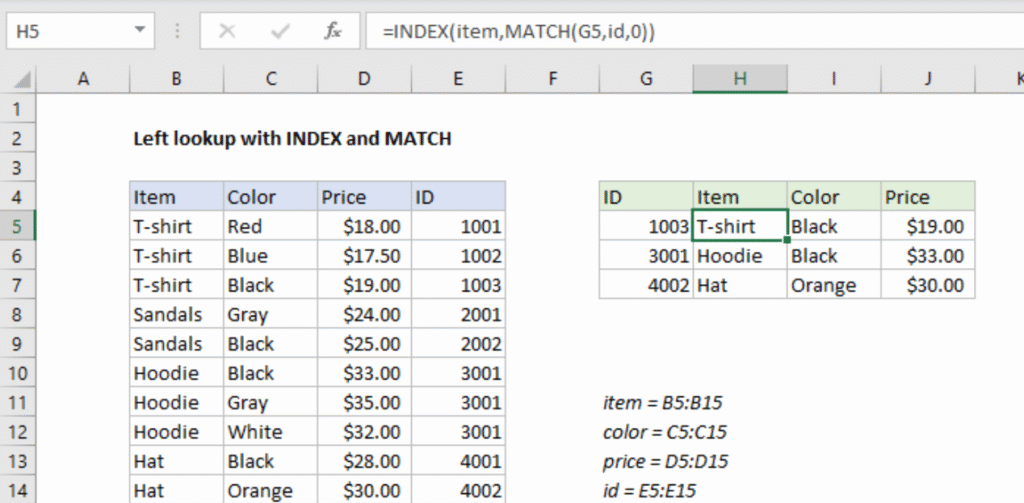1024x503 pixels.
Task: Select row 2 header
Action: (18, 138)
